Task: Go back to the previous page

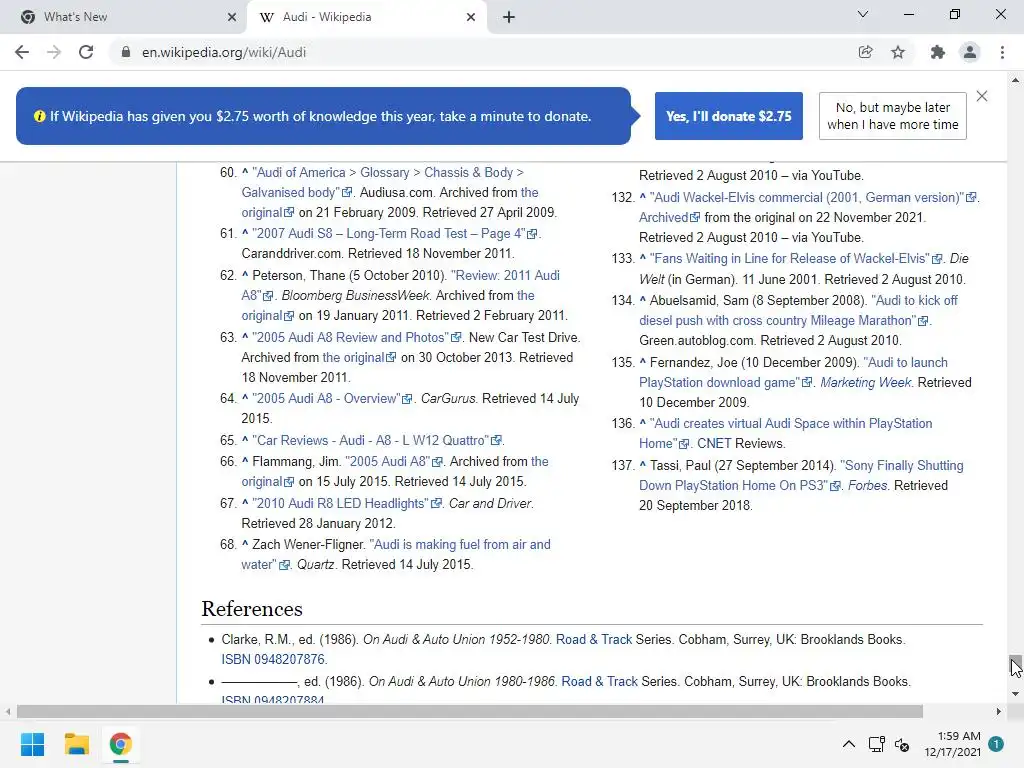Action: point(22,52)
